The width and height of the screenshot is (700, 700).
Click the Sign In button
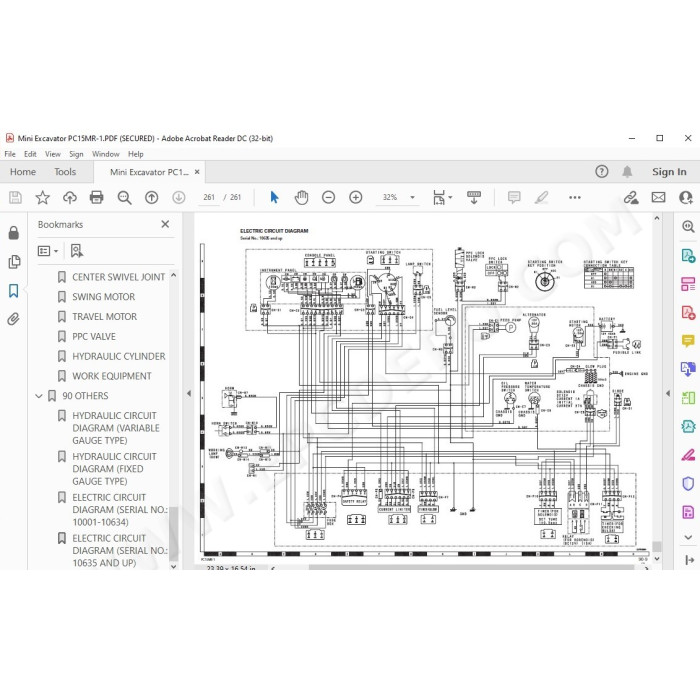(669, 172)
